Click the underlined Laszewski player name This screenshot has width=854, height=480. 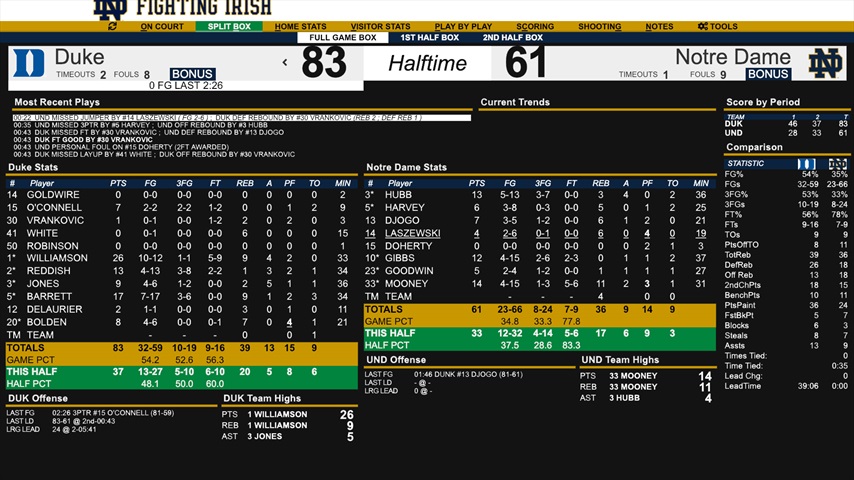click(x=412, y=233)
